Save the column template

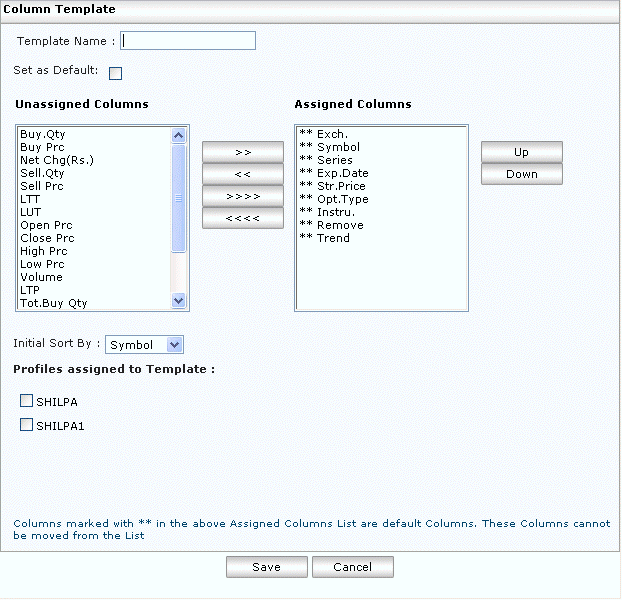pyautogui.click(x=266, y=567)
